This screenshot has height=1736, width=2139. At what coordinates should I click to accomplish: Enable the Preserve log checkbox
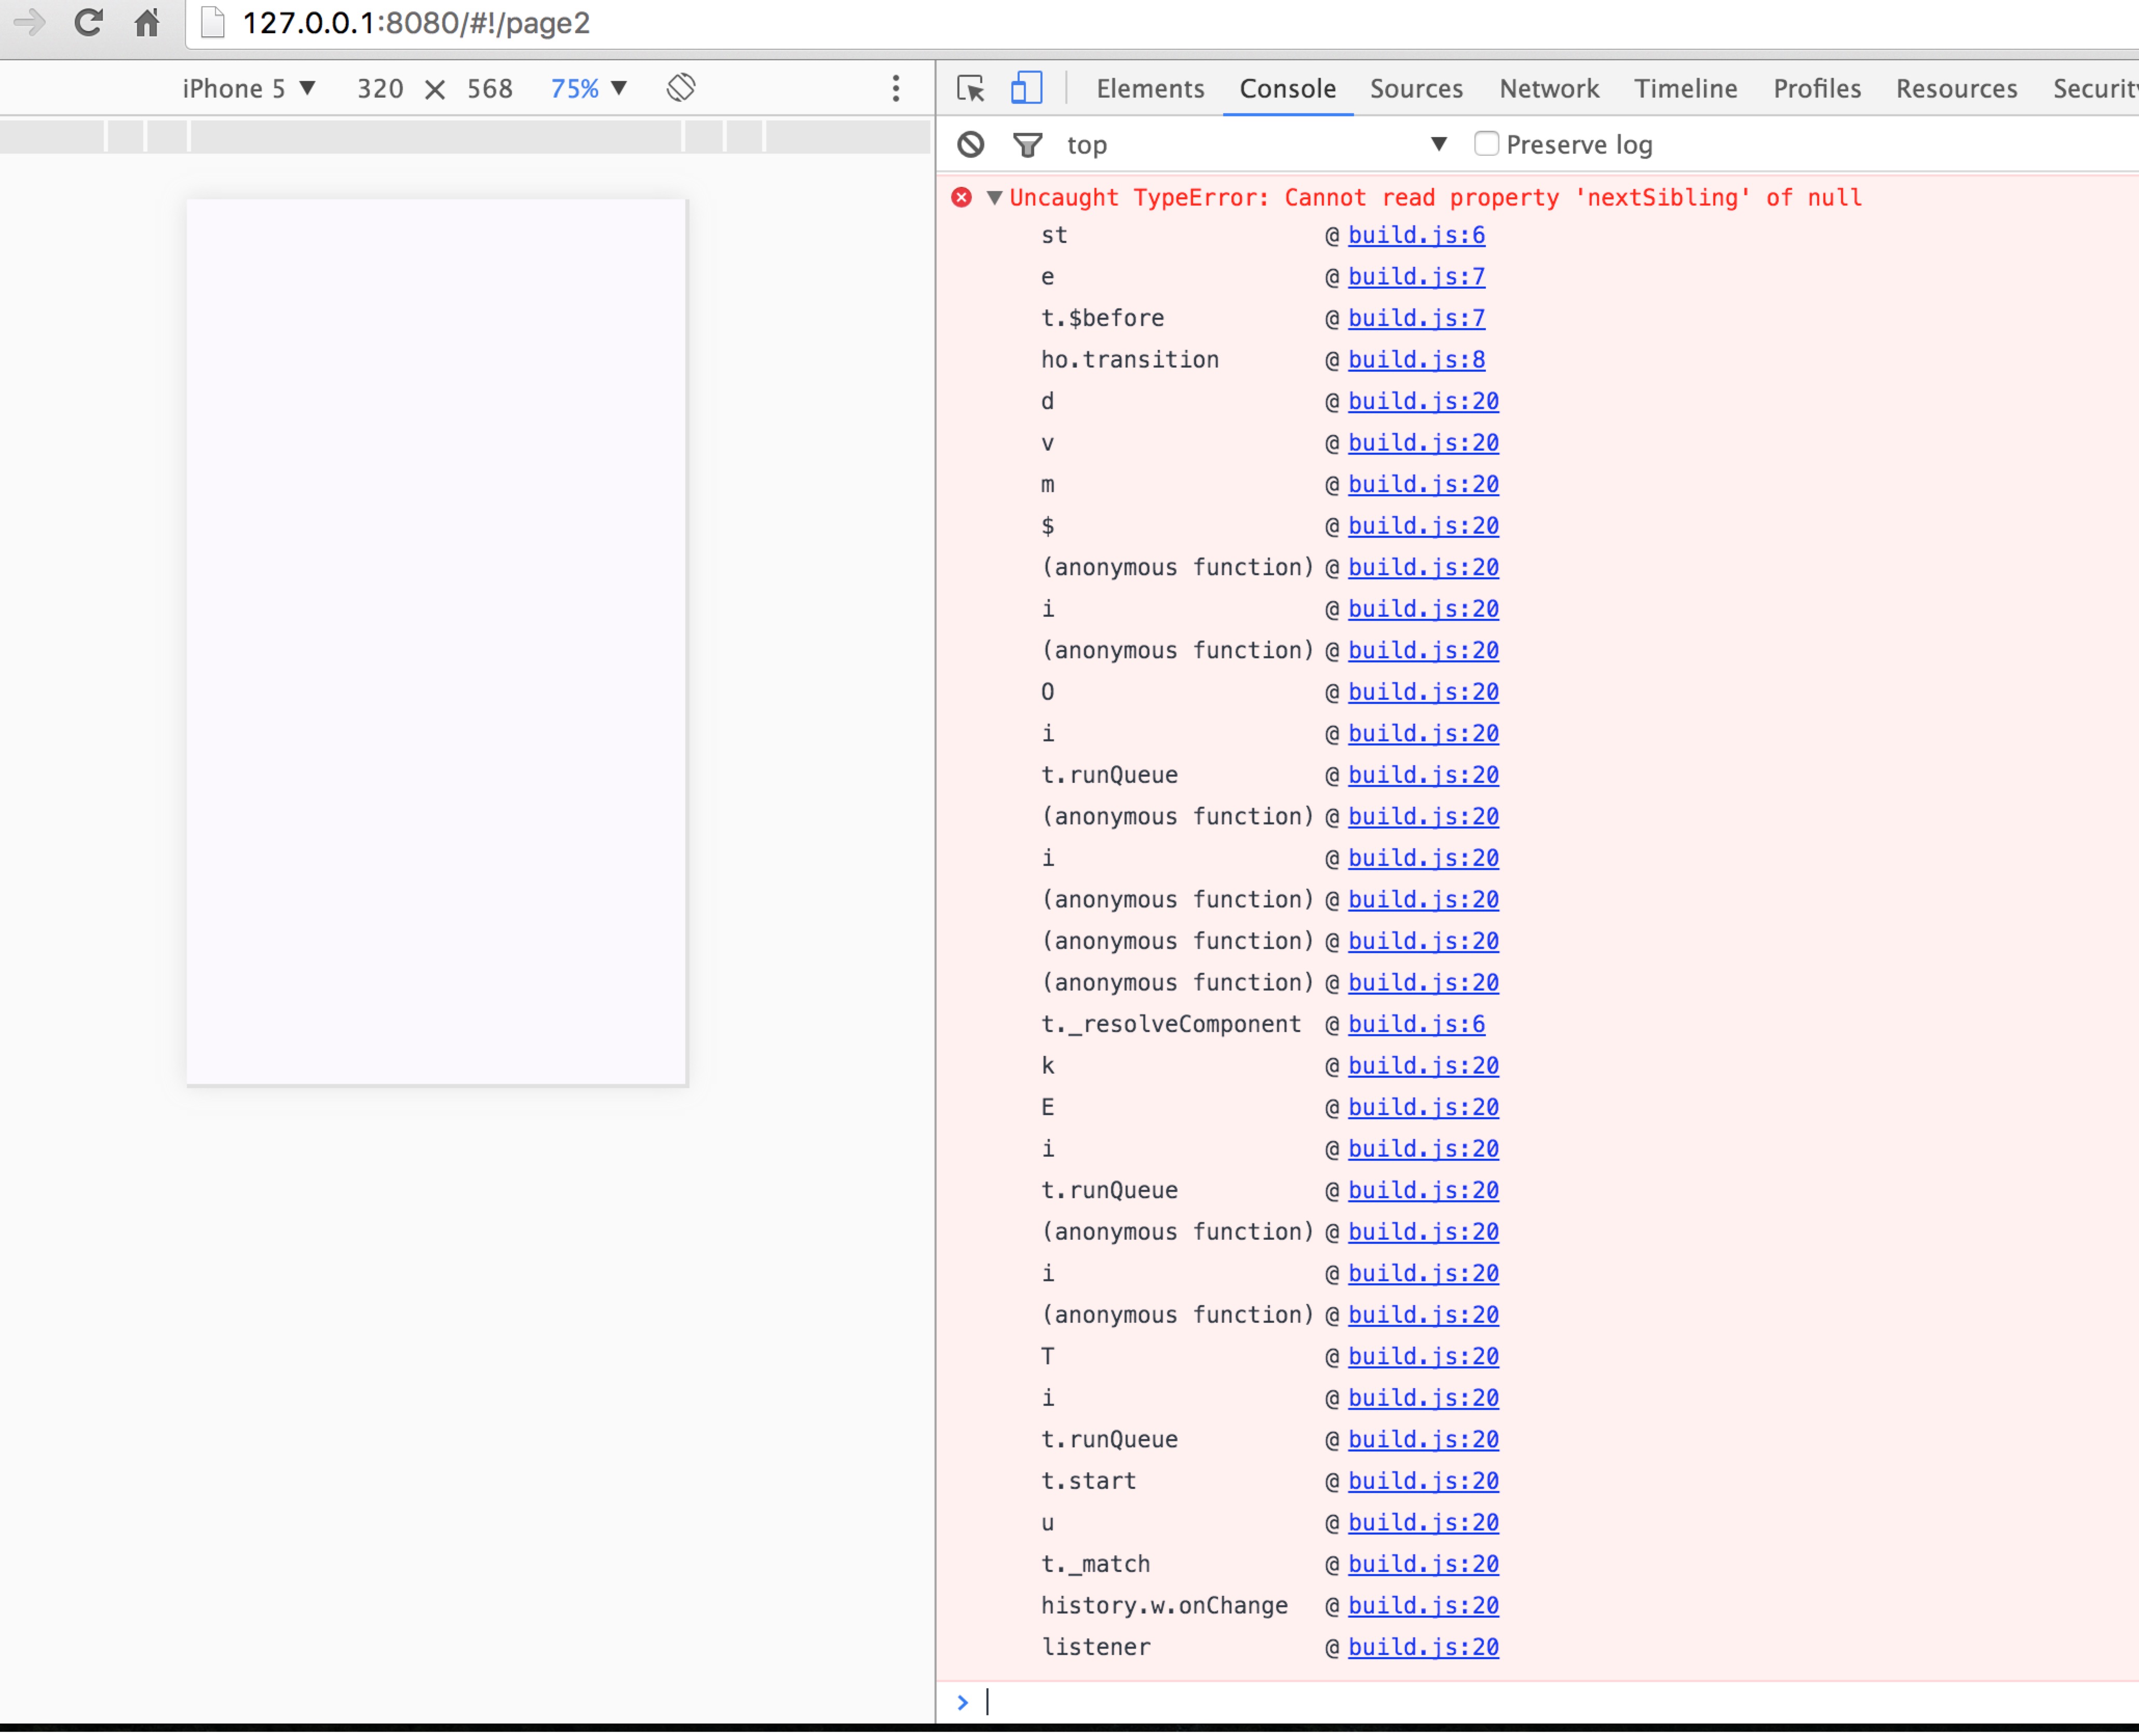[1486, 144]
